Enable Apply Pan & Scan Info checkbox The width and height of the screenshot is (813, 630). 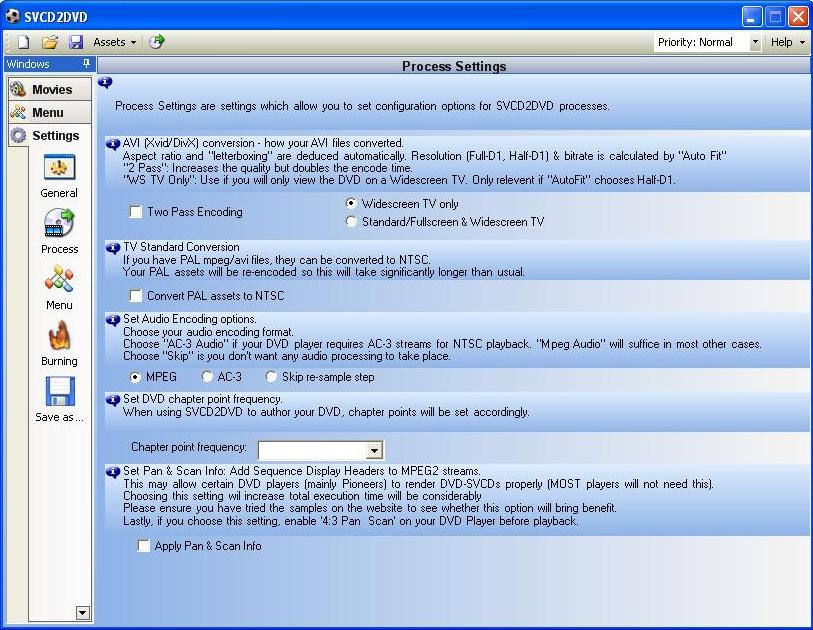(144, 545)
